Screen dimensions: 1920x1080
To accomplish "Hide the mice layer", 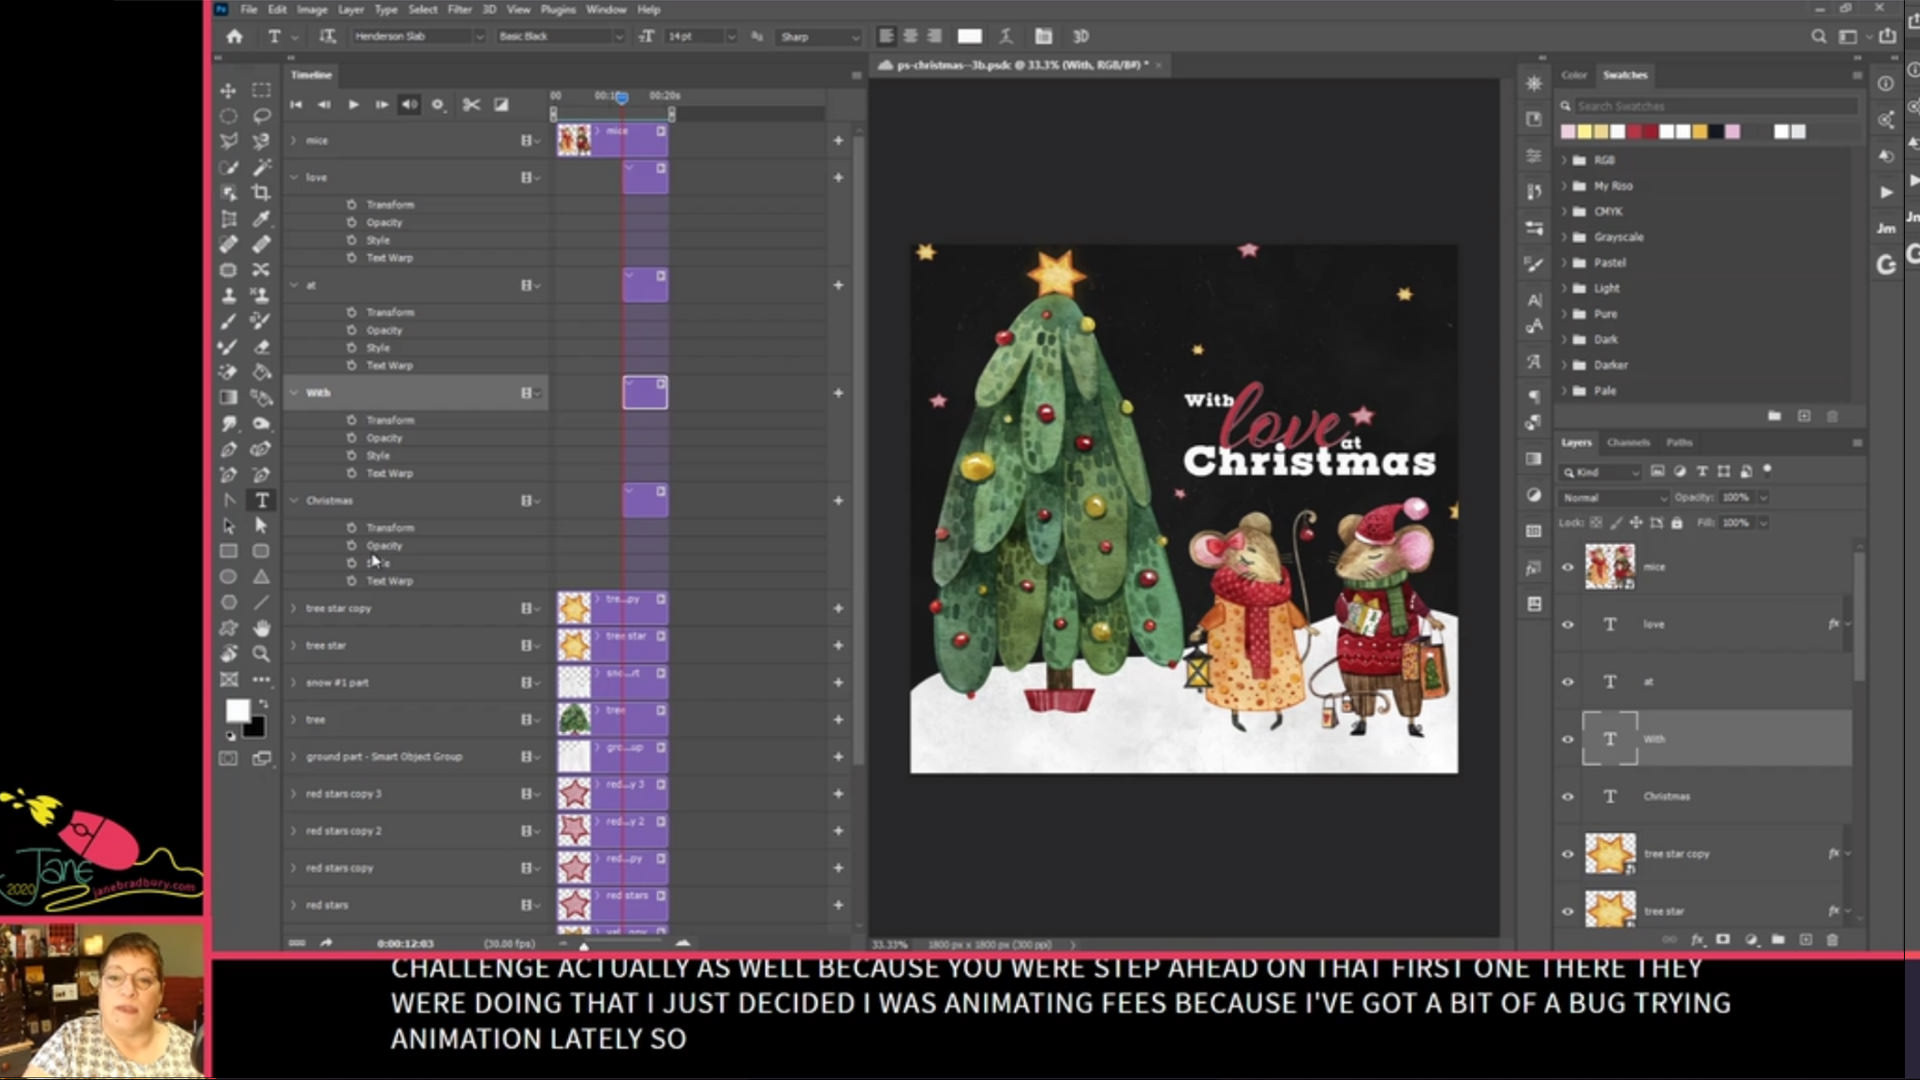I will pyautogui.click(x=1568, y=567).
